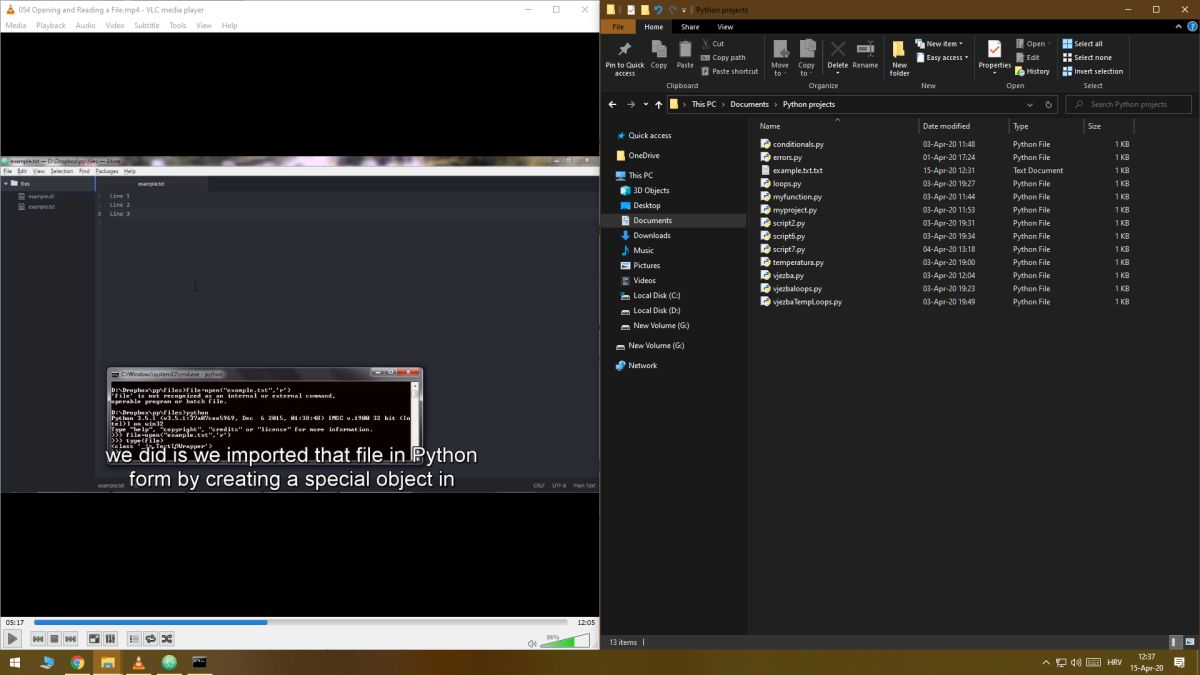Screen dimensions: 1200x675
Task: Create a New folder
Action: [900, 58]
